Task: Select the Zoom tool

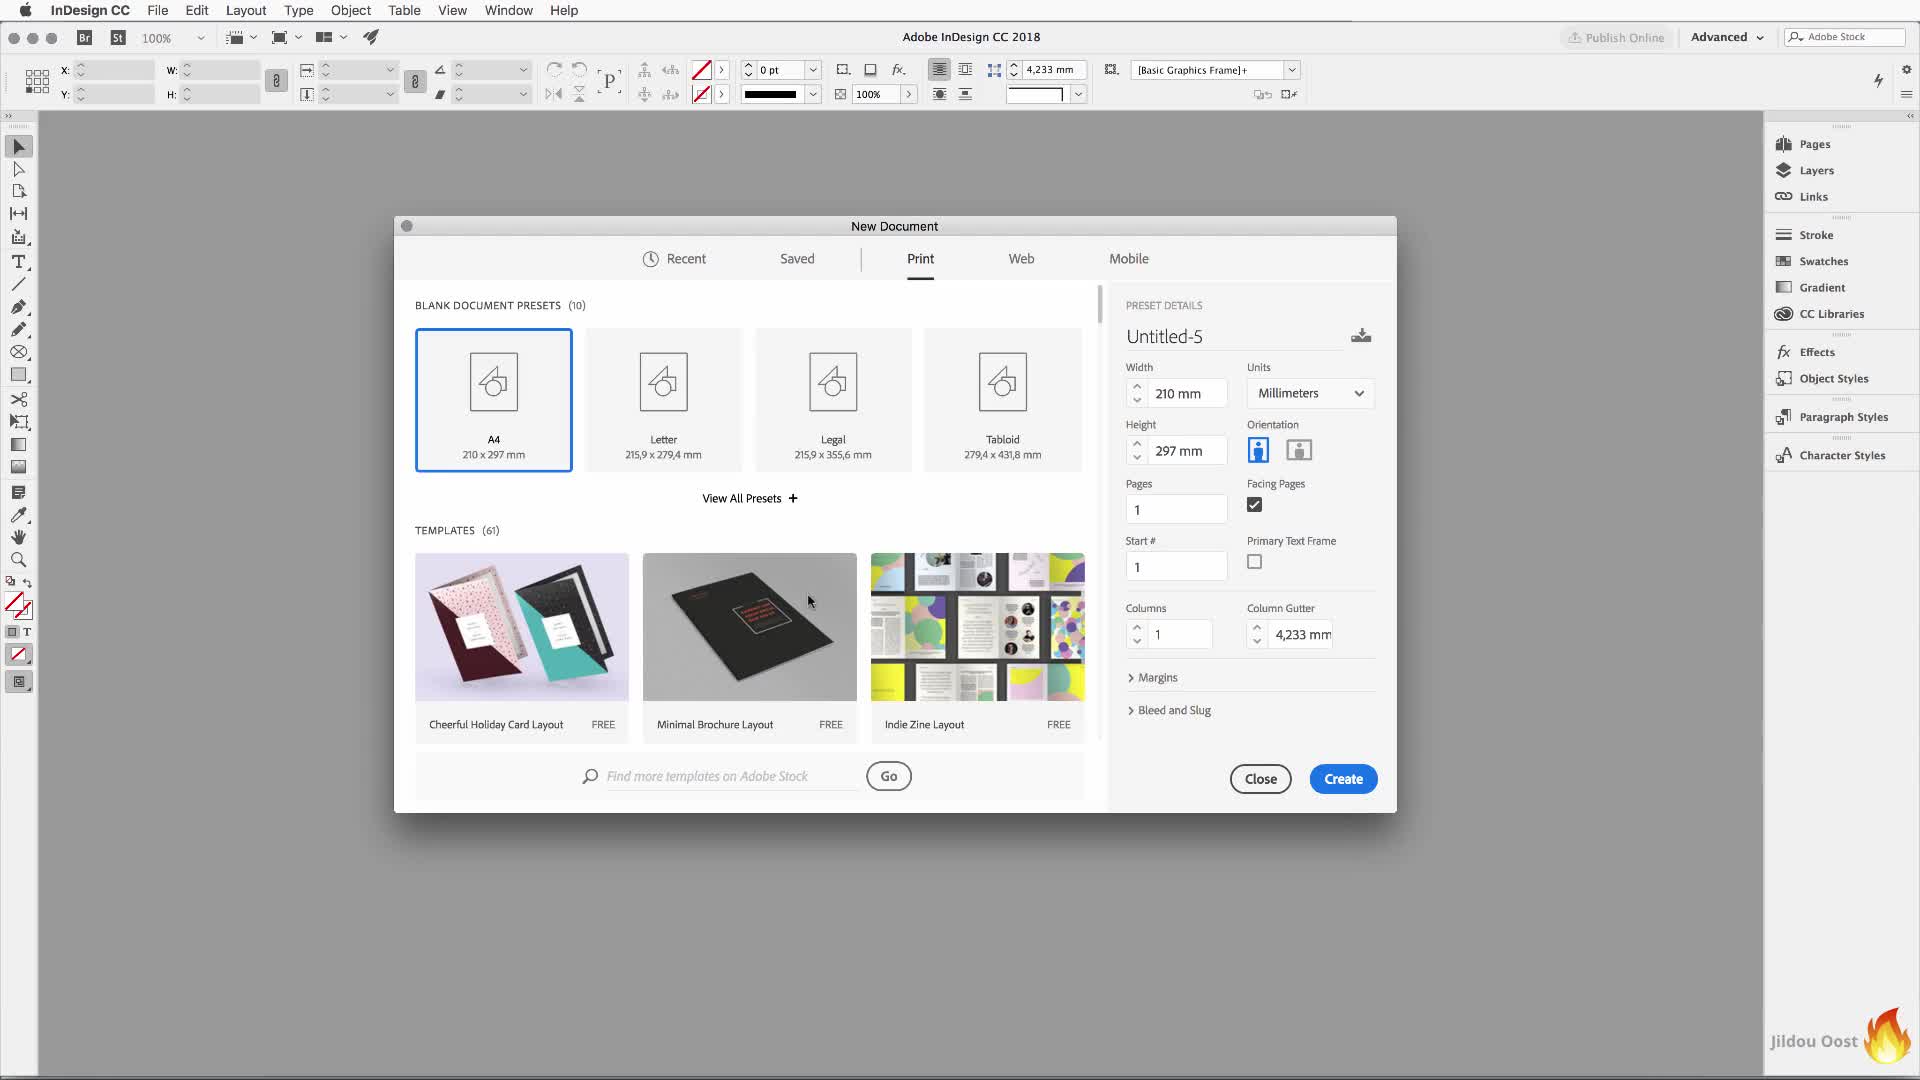Action: click(19, 560)
